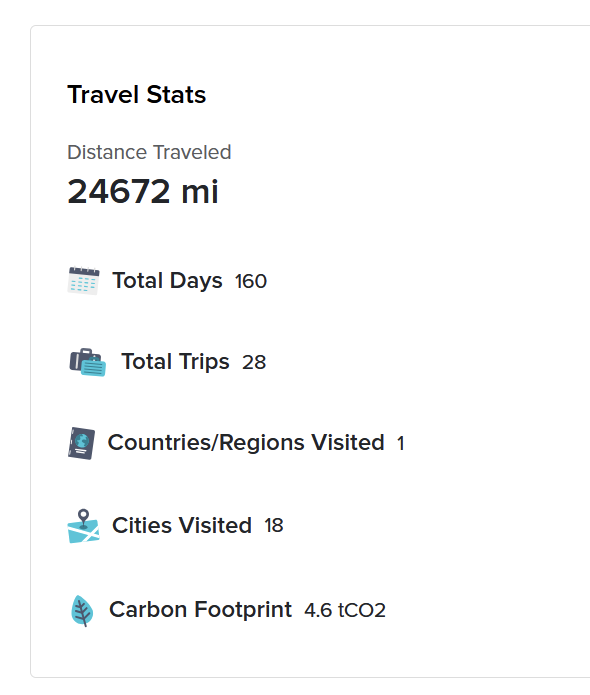
Task: Click the calendar icon beside Total Days
Action: pos(83,281)
